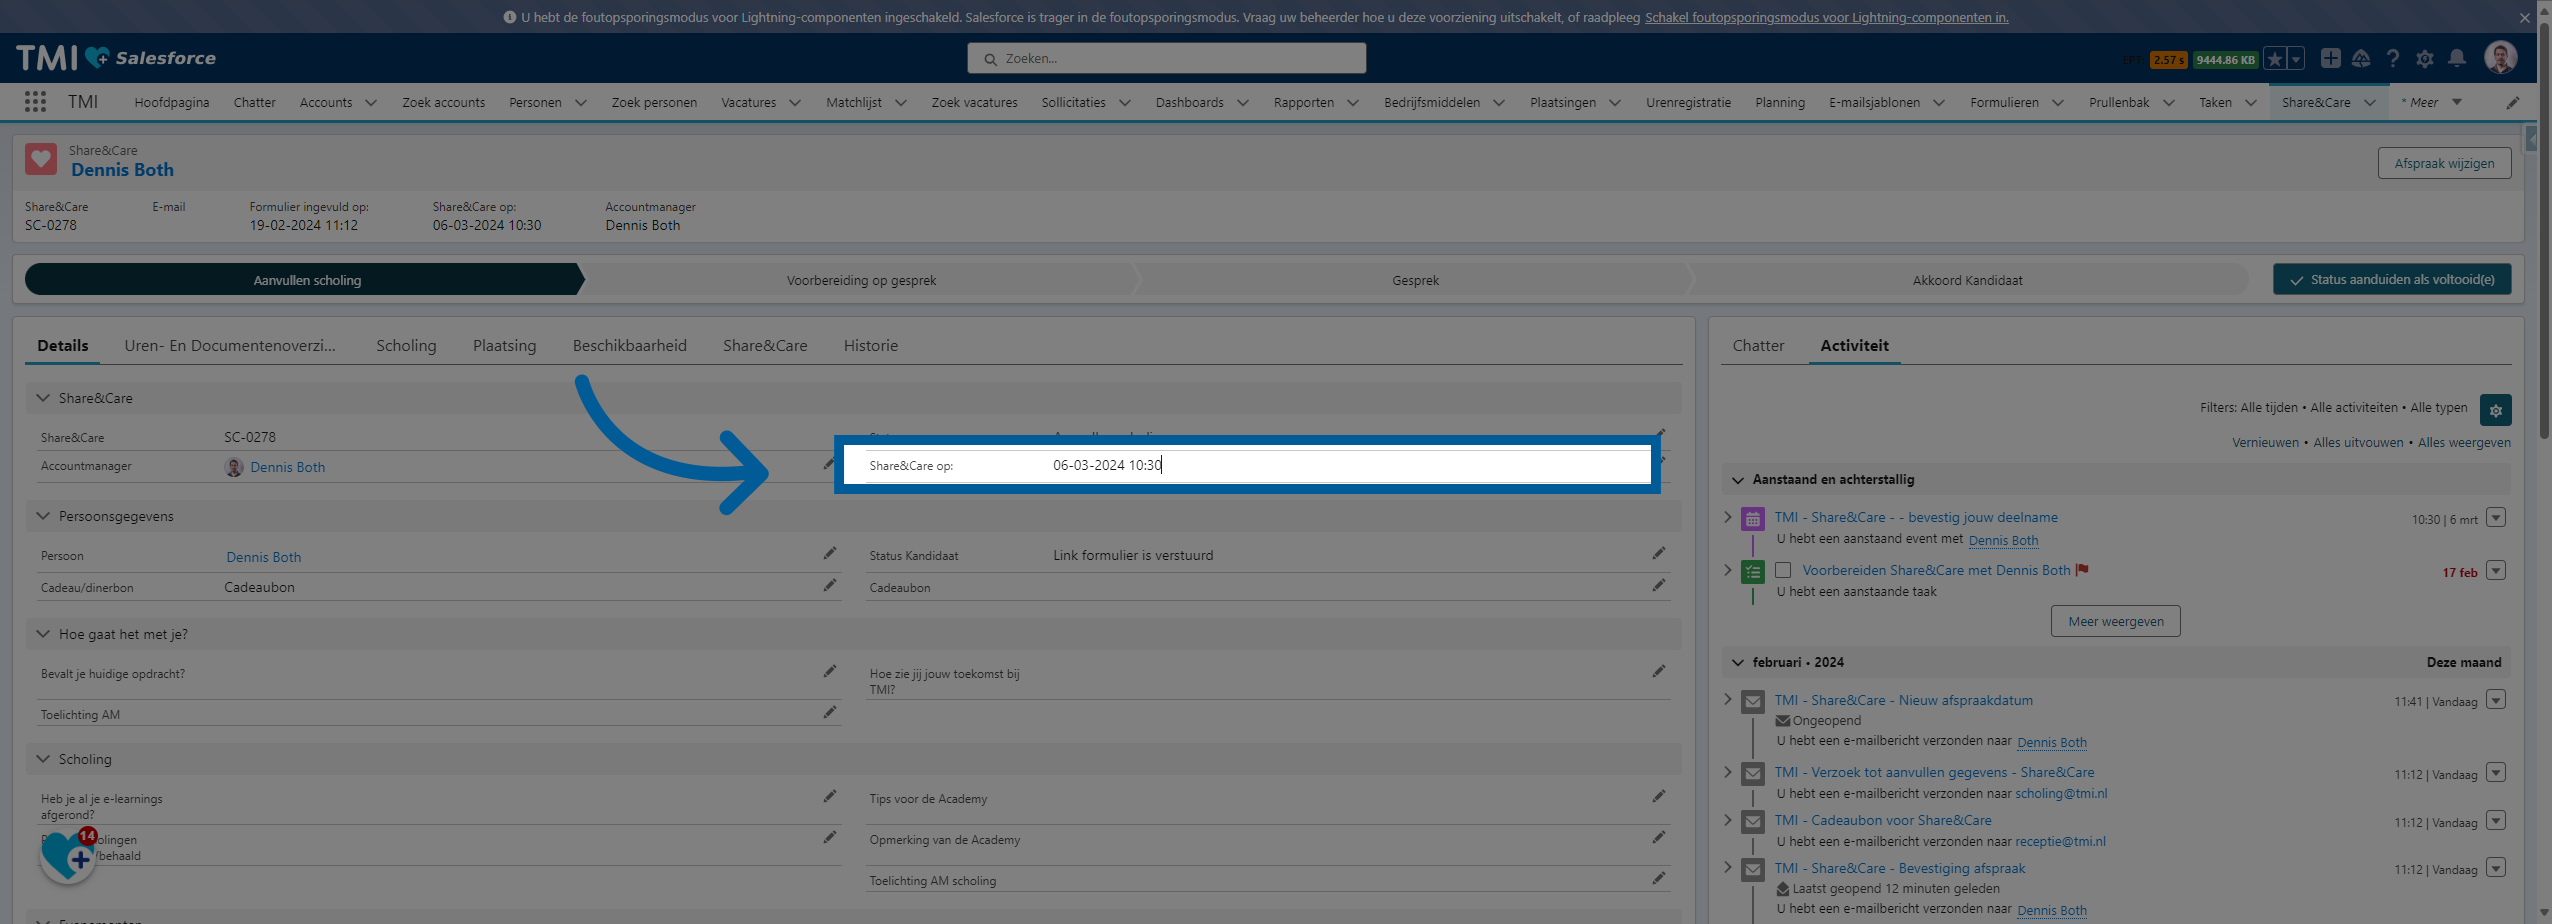Click the Vernieuwen link
2552x924 pixels.
point(2265,443)
